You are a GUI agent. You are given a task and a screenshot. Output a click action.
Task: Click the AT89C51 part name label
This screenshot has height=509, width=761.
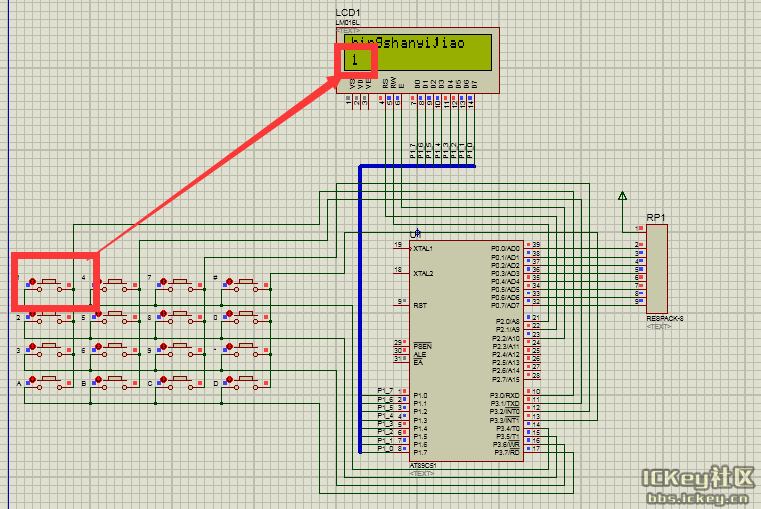(x=423, y=465)
